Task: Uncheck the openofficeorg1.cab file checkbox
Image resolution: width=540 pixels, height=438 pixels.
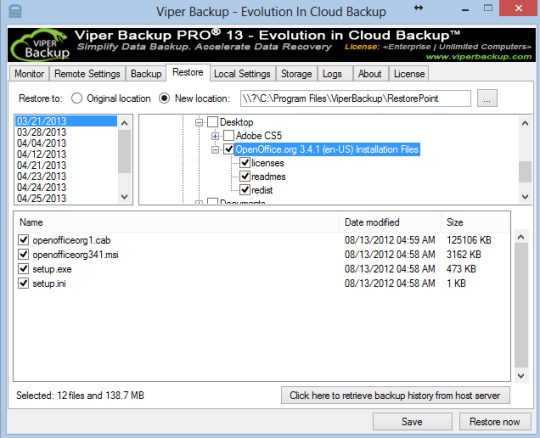Action: (23, 240)
